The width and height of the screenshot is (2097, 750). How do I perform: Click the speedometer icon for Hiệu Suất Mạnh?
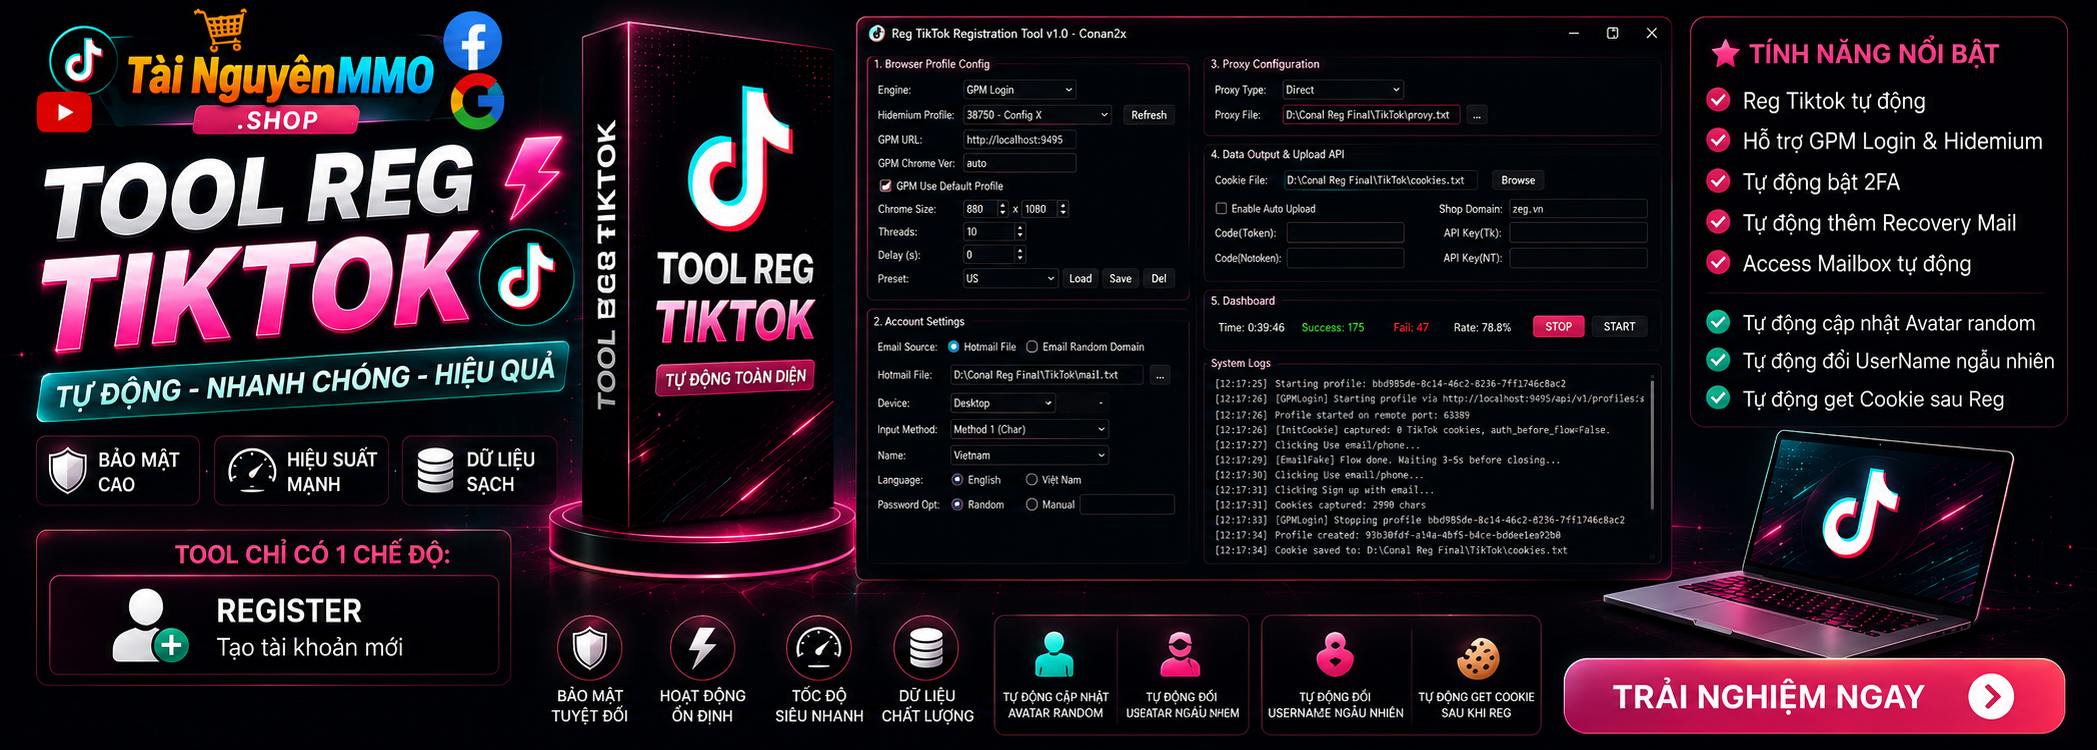pyautogui.click(x=252, y=470)
